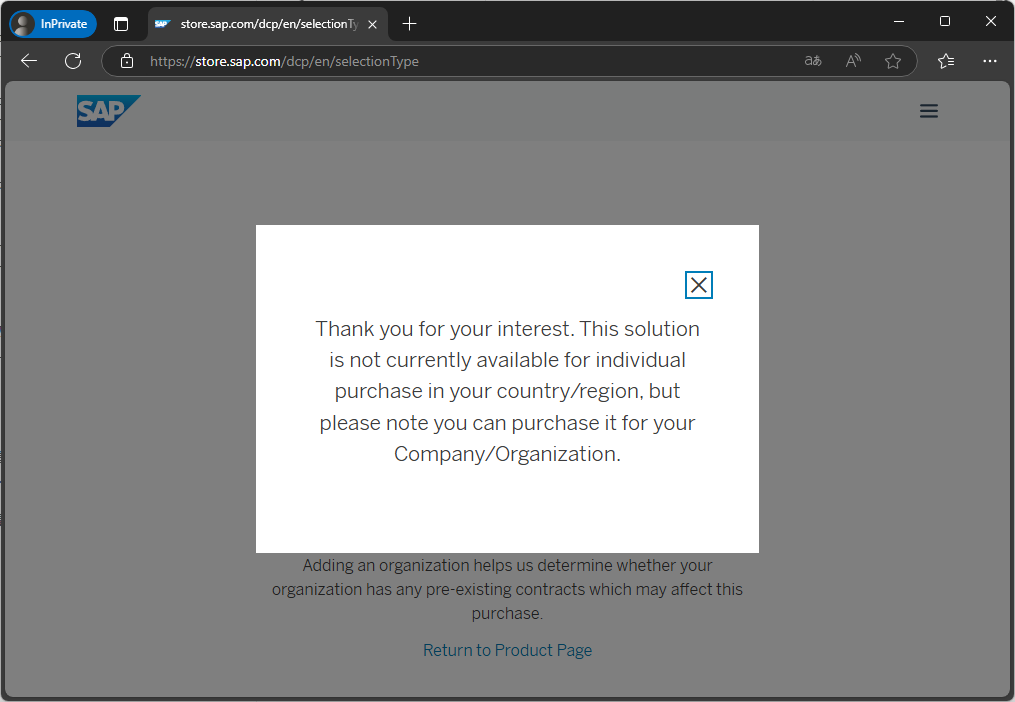Close the availability notice dialog
This screenshot has height=702, width=1015.
(698, 285)
